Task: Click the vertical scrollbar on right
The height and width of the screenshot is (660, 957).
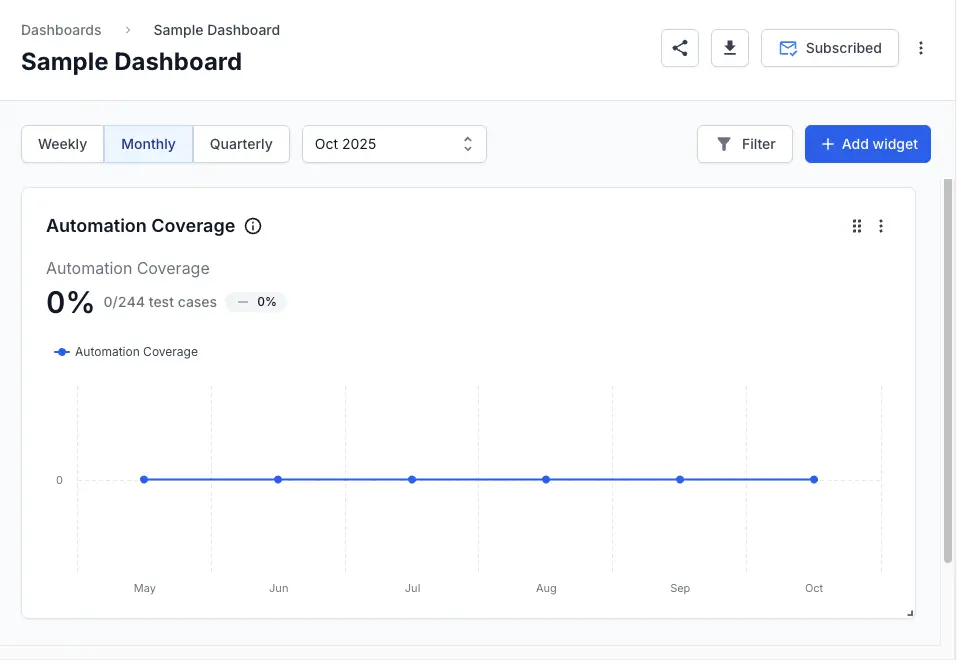Action: coord(948,370)
